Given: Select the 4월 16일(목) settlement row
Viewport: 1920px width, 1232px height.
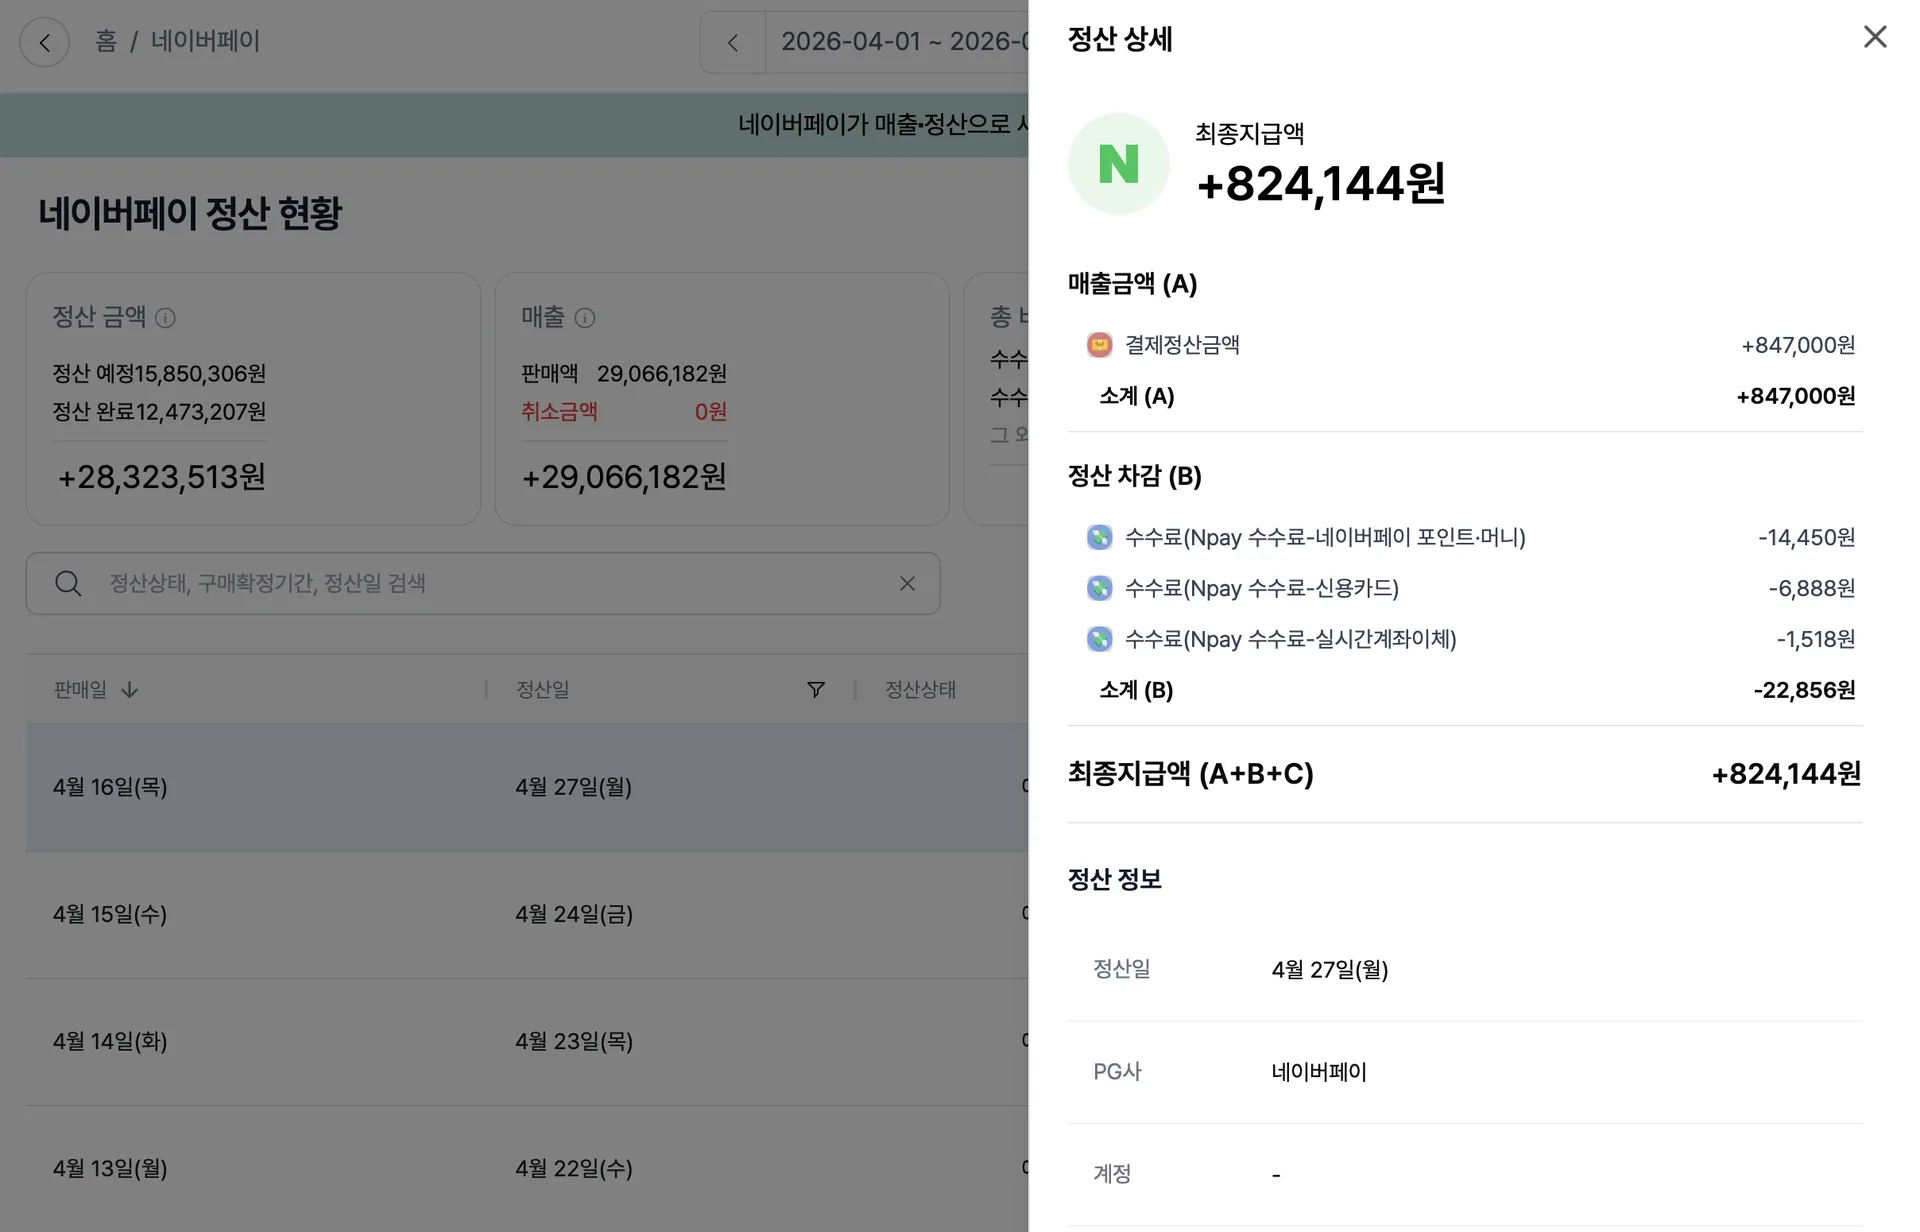Looking at the screenshot, I should point(527,787).
